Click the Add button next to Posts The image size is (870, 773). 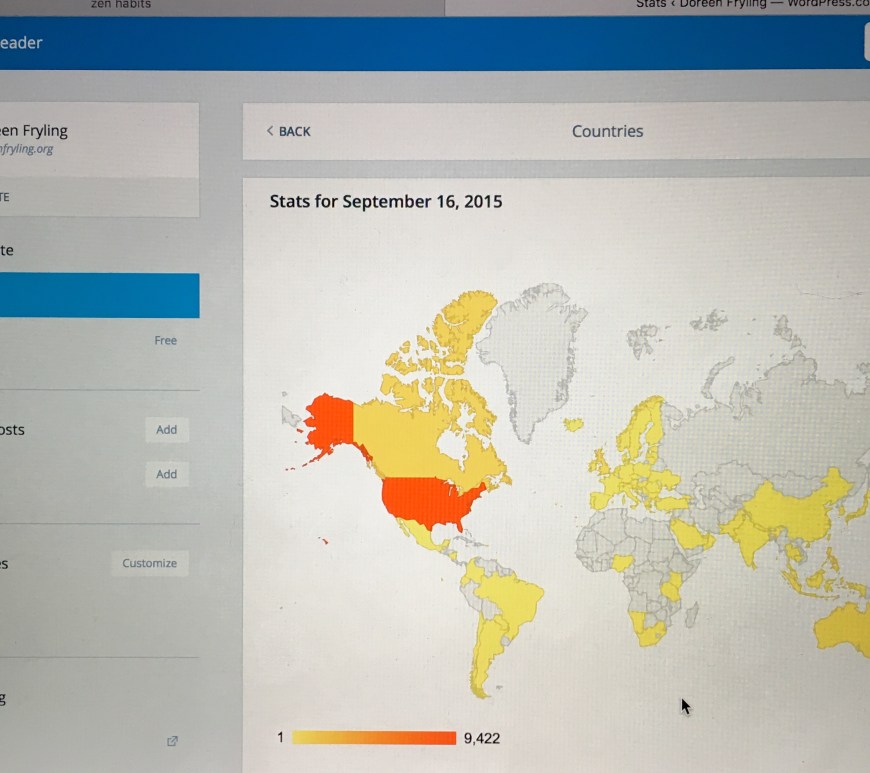[x=166, y=430]
